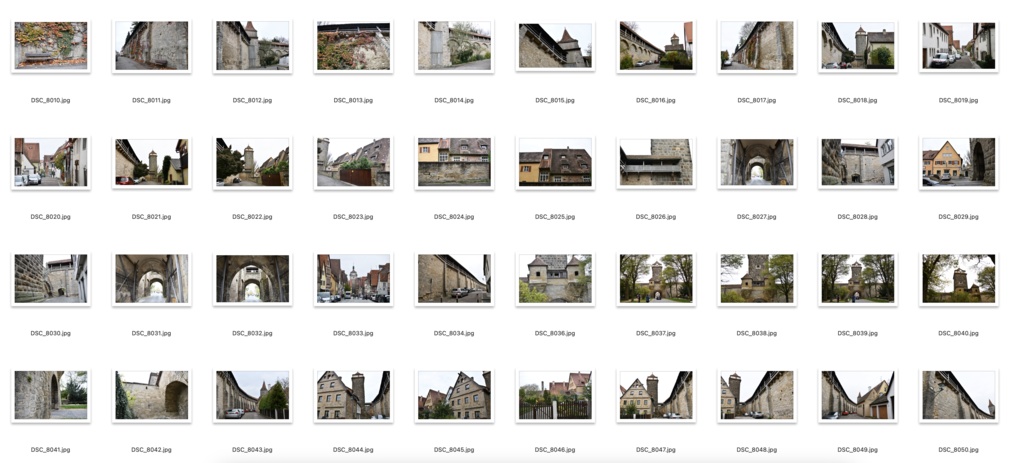
Task: Select the DSC_8010.jpg thumbnail
Action: [51, 46]
